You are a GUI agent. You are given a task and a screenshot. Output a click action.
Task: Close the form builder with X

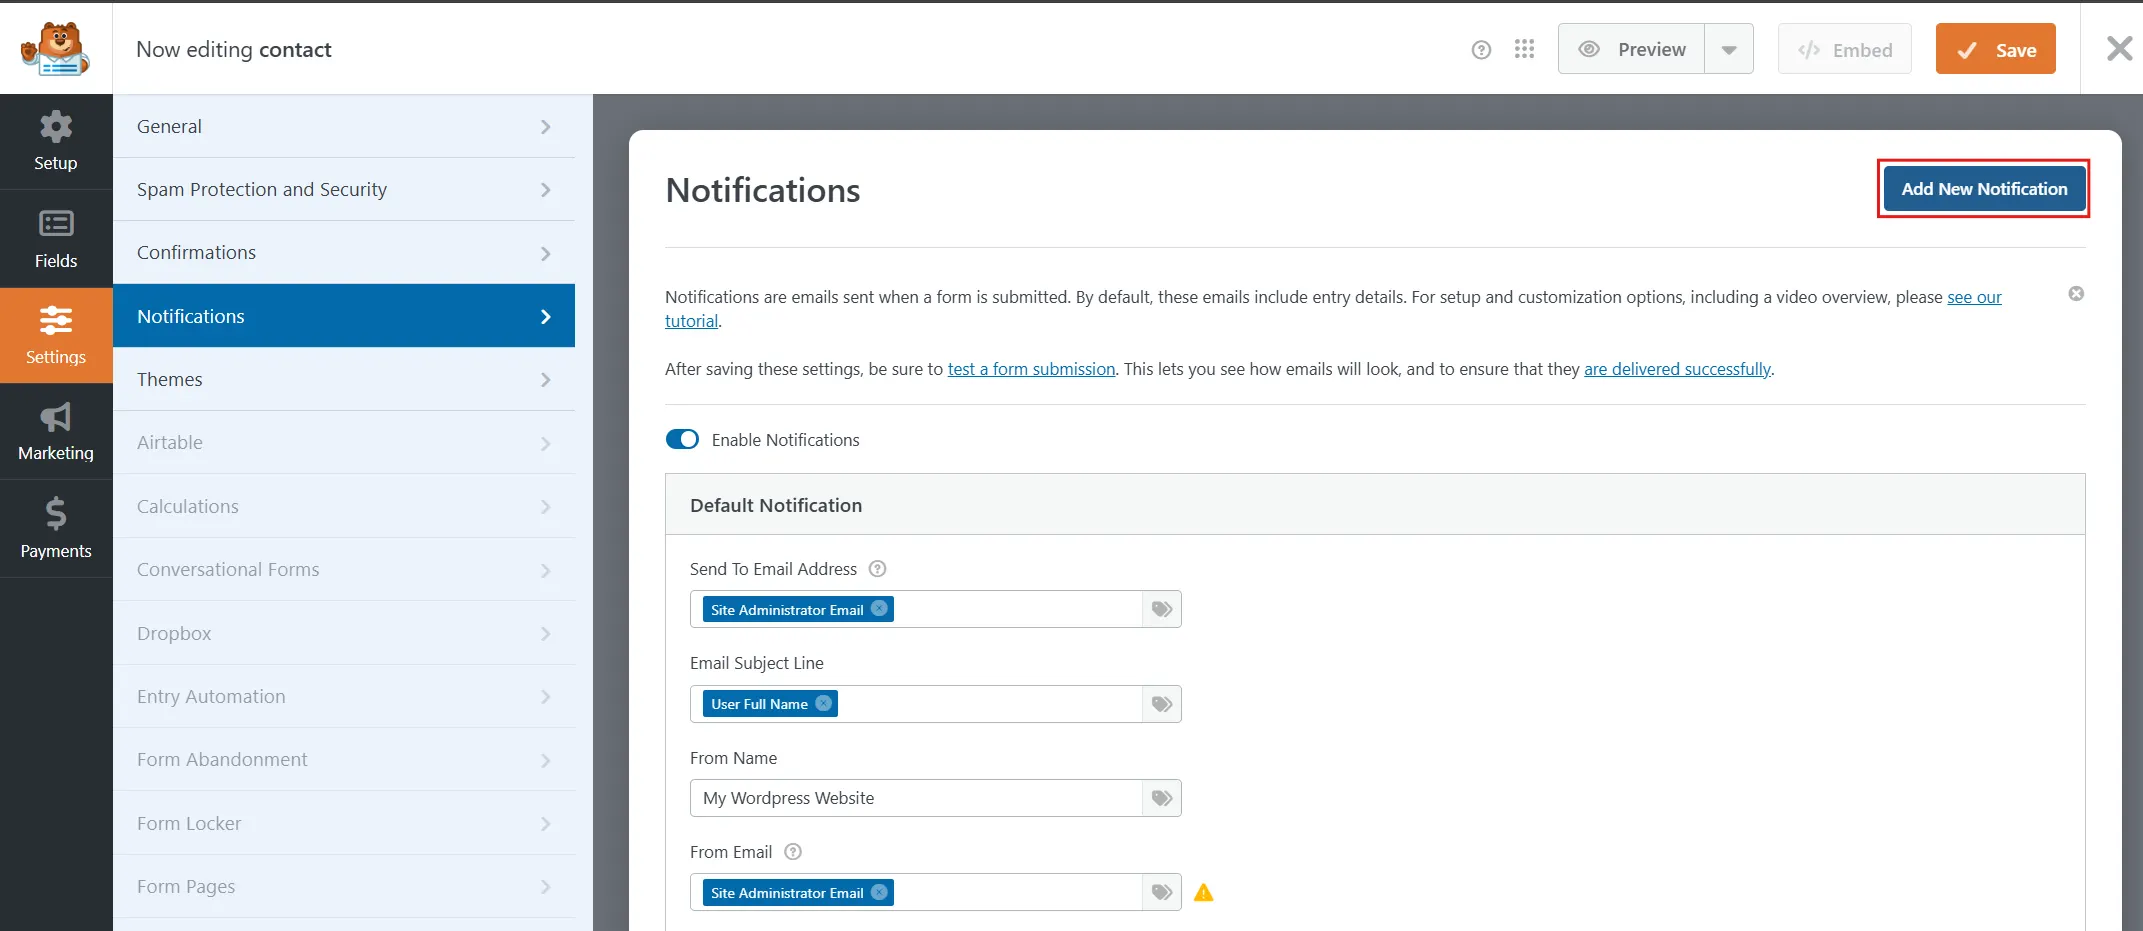[2119, 48]
